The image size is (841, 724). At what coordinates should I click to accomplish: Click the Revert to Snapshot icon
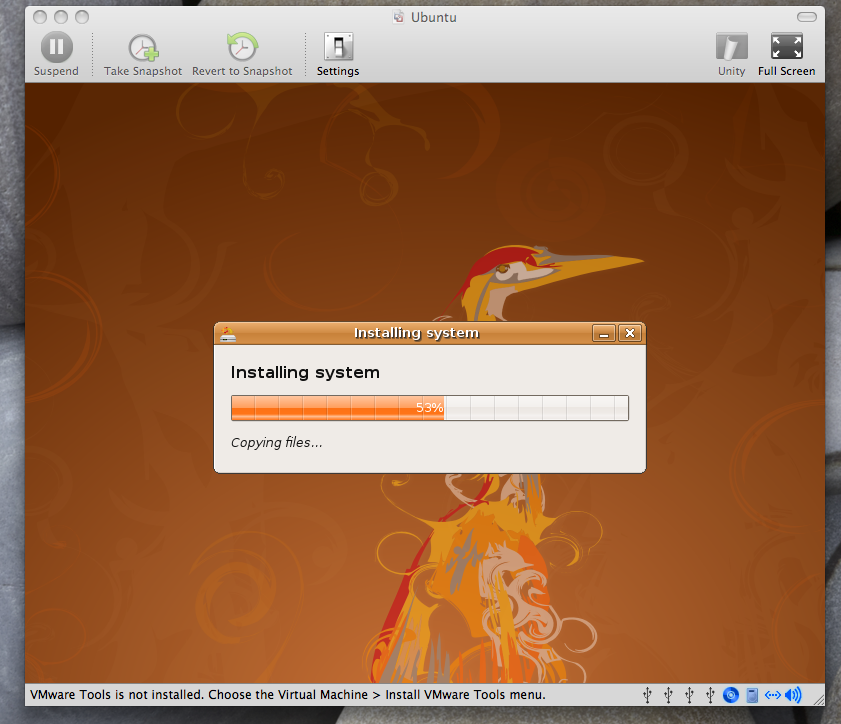tap(242, 47)
